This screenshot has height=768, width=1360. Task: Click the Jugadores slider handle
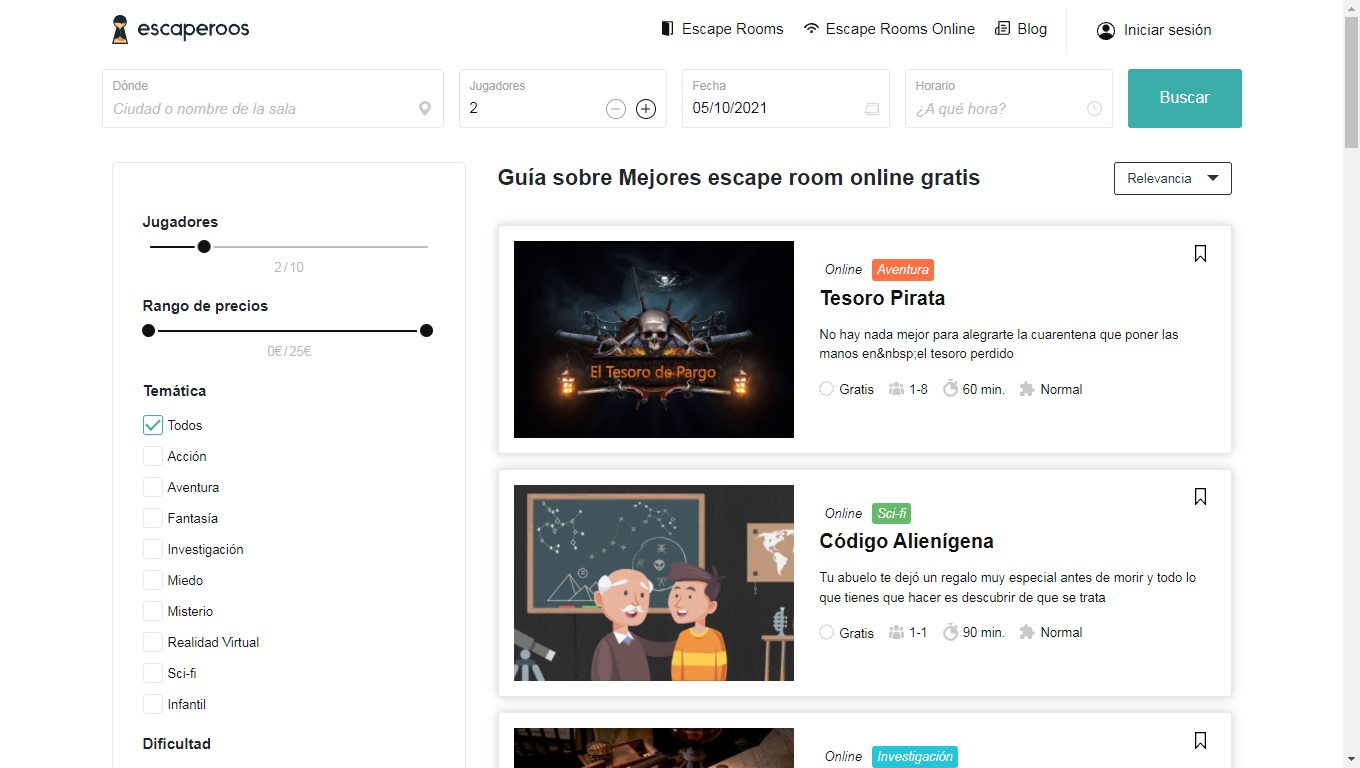204,246
